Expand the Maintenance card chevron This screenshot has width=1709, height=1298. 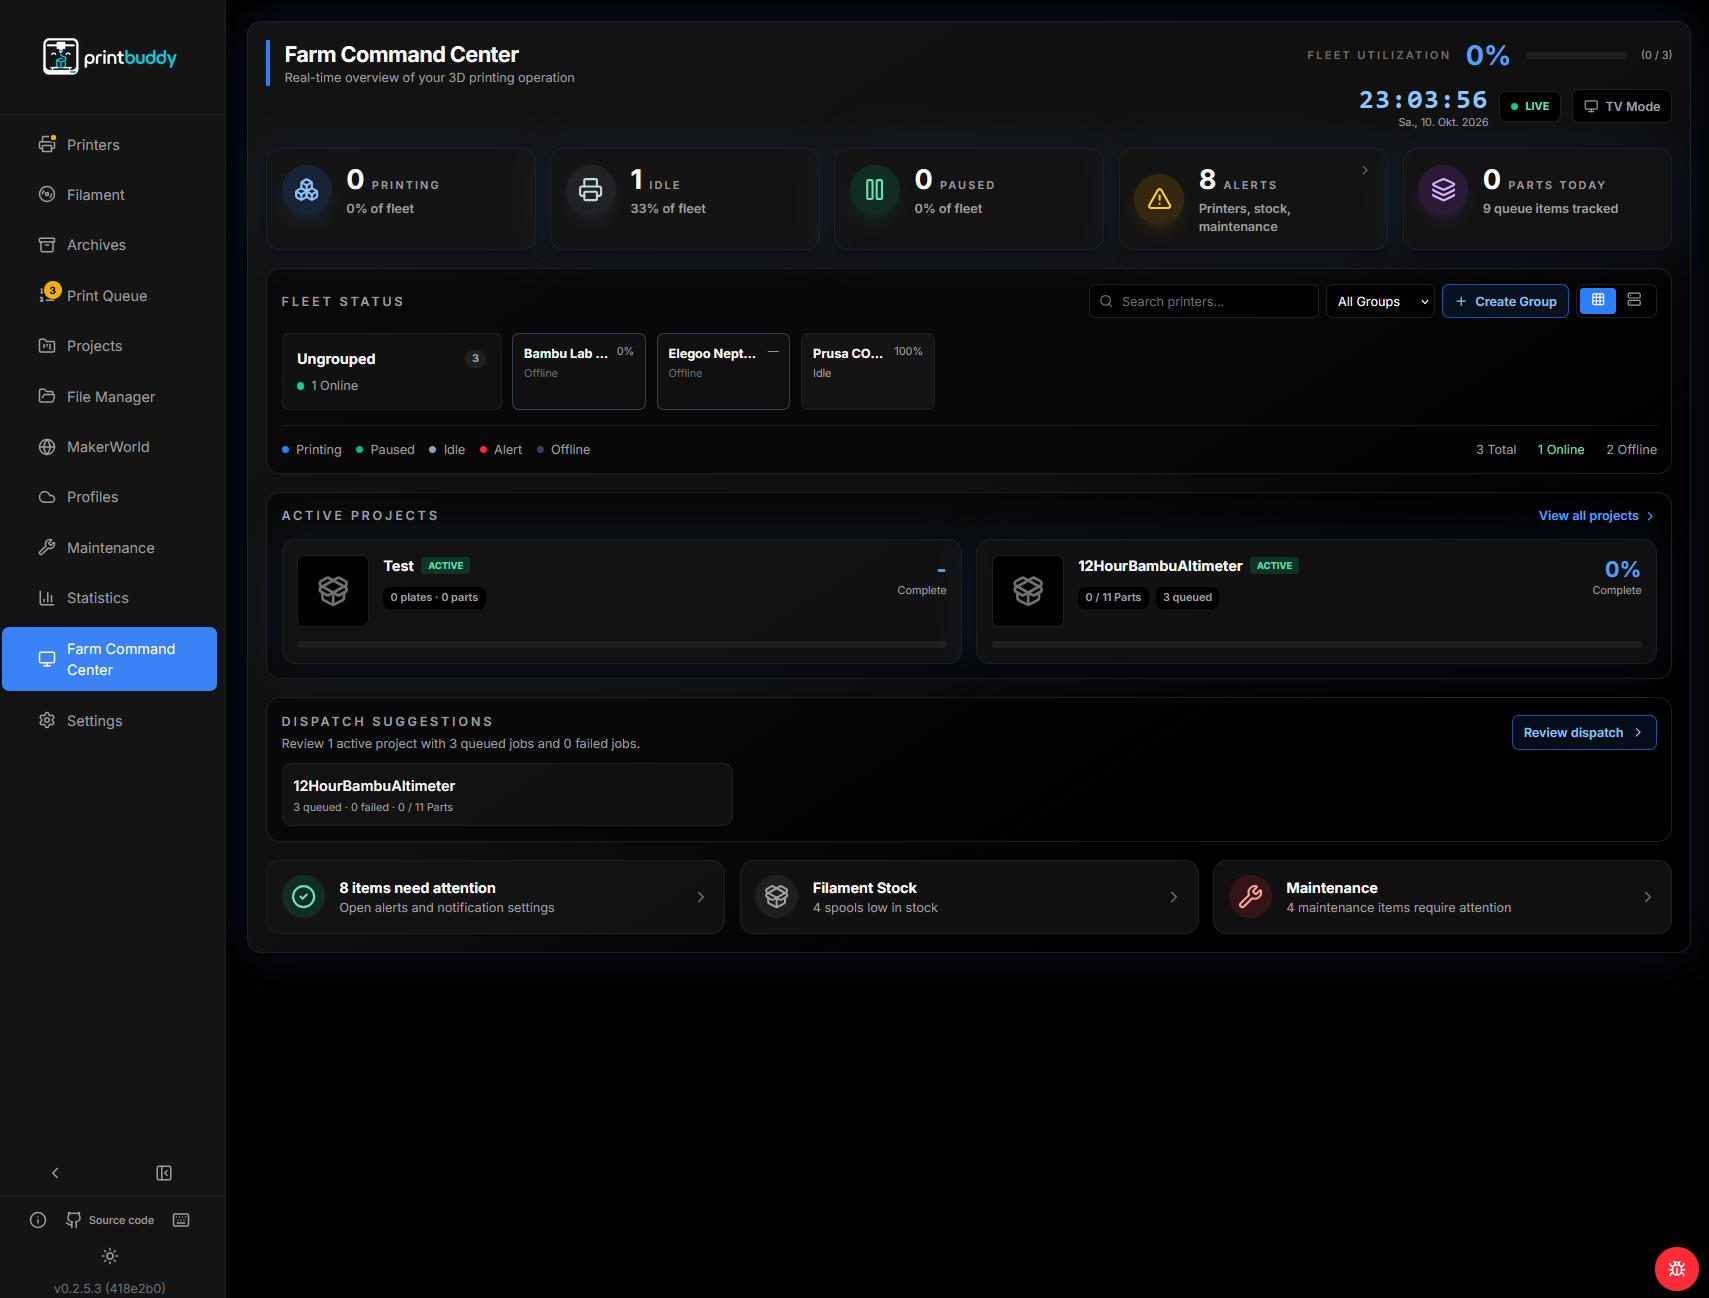(1647, 897)
